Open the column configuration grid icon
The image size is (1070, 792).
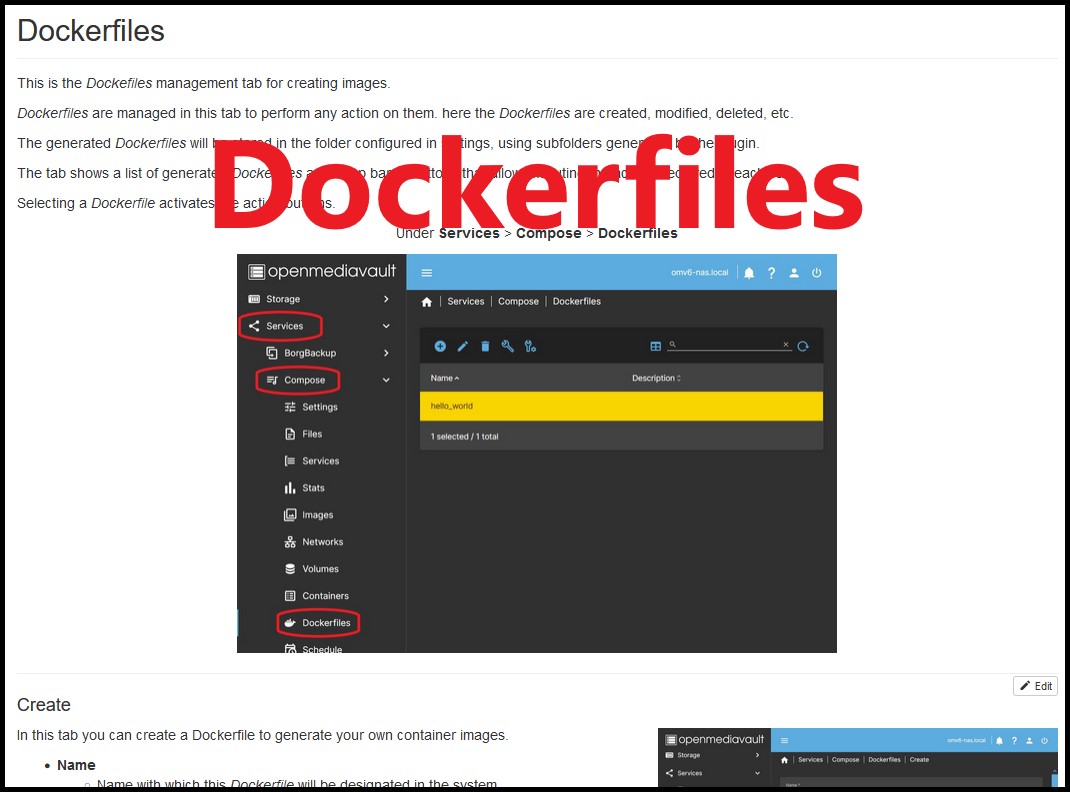click(x=656, y=345)
